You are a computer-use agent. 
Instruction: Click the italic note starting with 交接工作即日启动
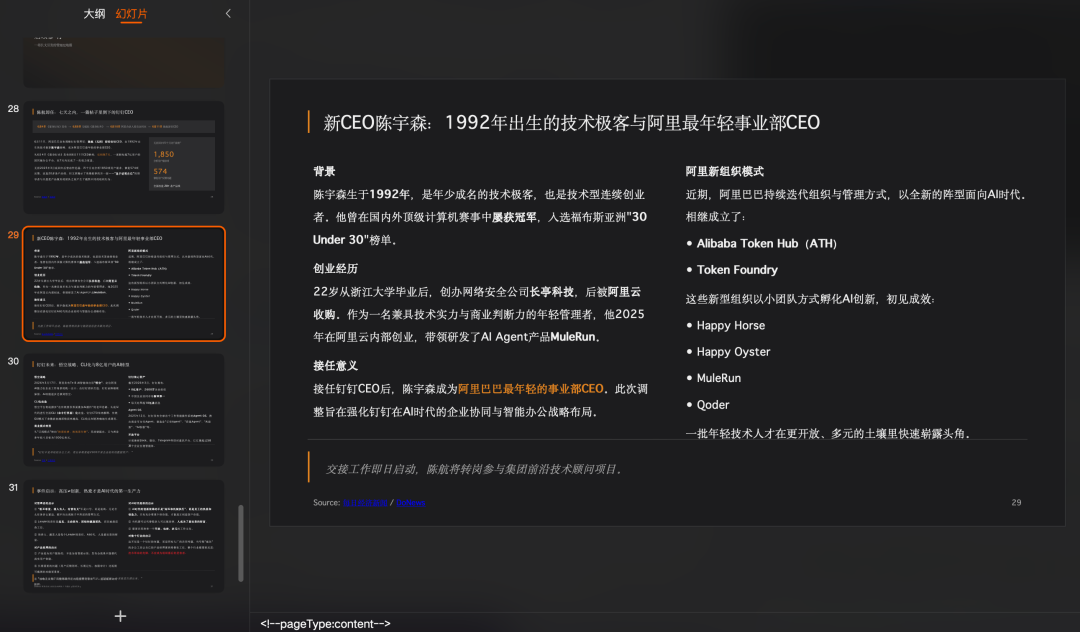click(x=474, y=470)
